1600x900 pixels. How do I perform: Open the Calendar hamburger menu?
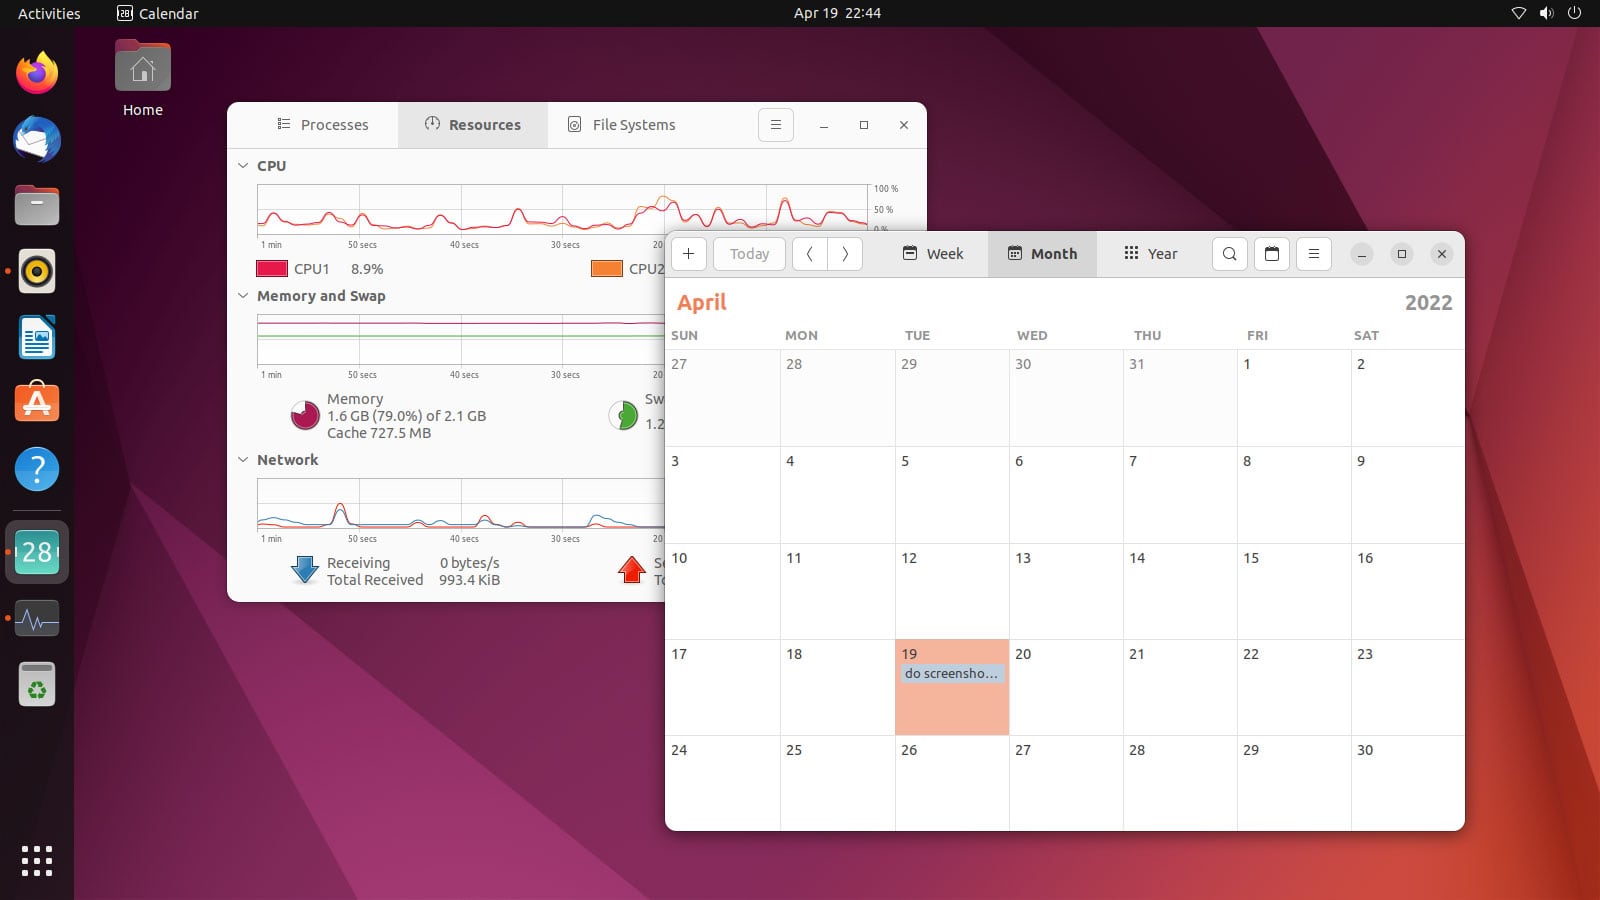(x=1313, y=254)
